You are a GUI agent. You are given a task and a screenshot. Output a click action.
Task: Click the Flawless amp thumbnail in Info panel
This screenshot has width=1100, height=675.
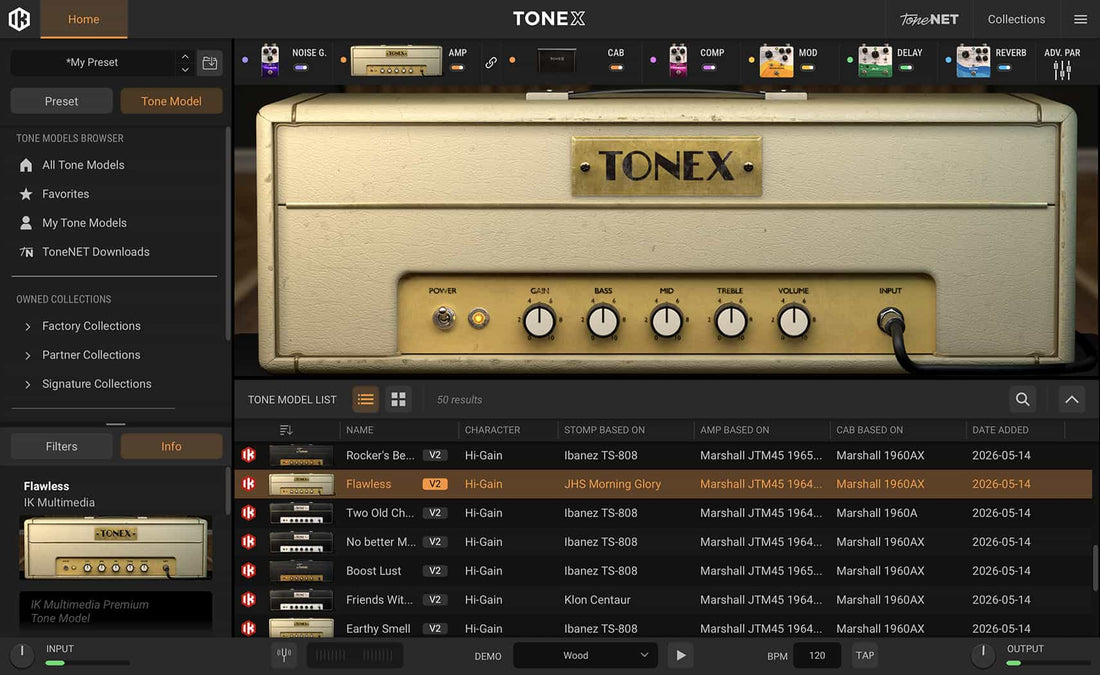[x=116, y=548]
